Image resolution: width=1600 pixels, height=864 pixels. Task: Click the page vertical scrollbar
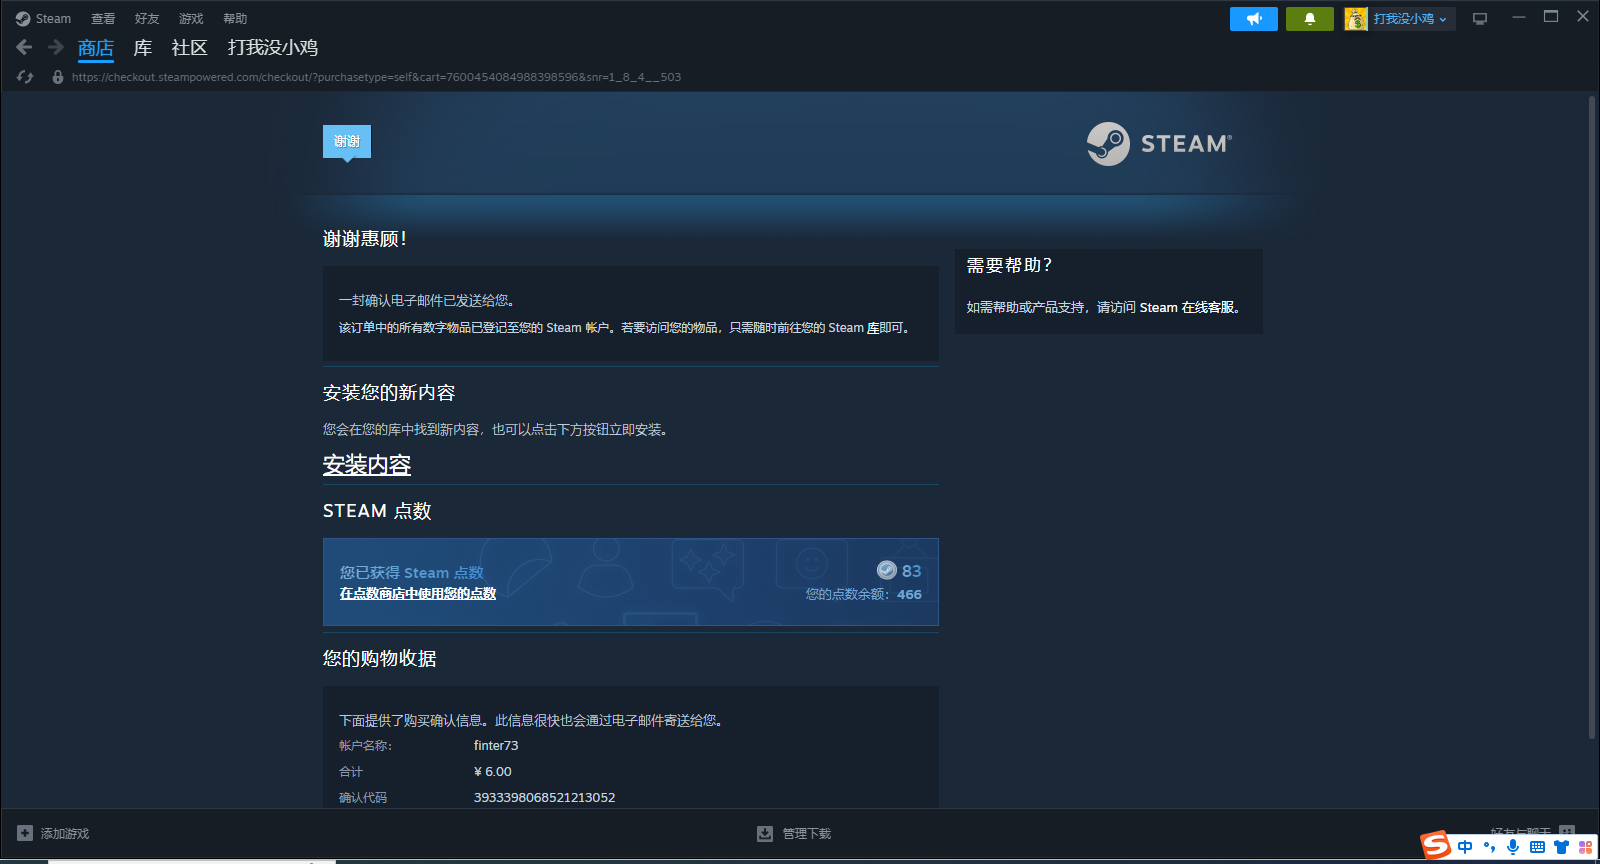[x=1592, y=418]
